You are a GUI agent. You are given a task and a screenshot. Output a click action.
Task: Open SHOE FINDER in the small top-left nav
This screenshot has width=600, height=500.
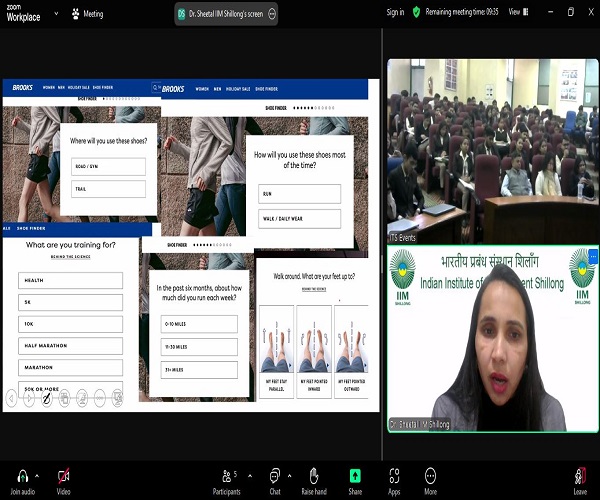point(103,87)
